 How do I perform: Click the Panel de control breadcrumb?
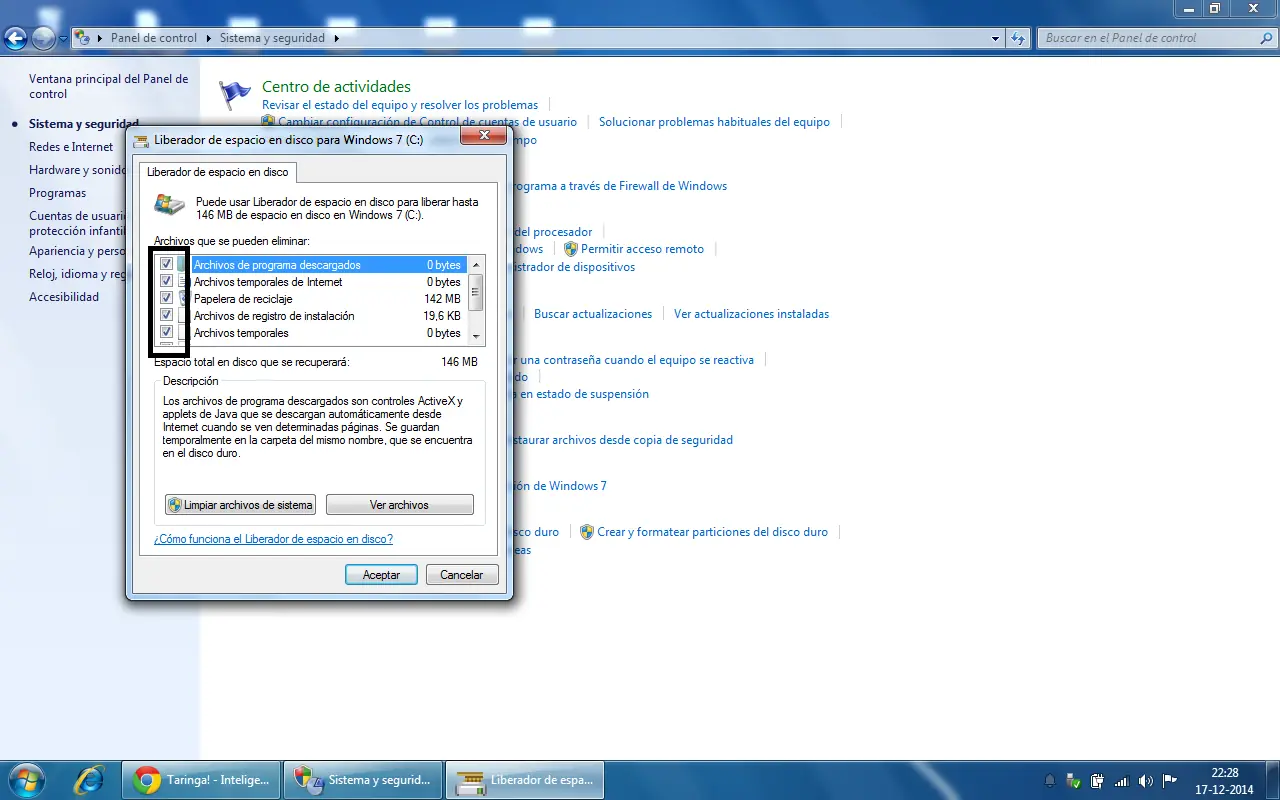coord(154,38)
